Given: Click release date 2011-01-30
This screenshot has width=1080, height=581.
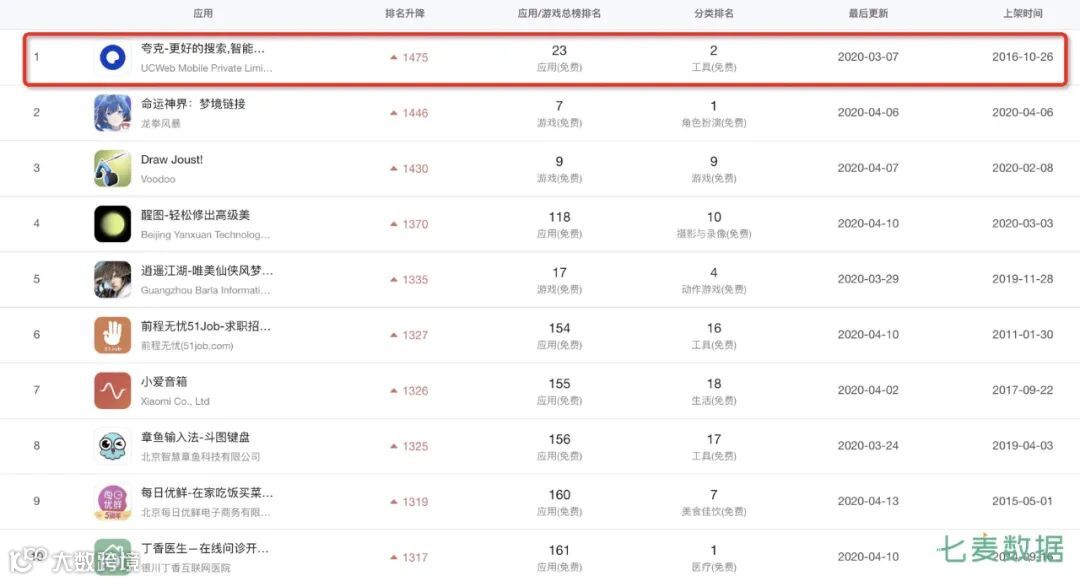Looking at the screenshot, I should [1022, 335].
